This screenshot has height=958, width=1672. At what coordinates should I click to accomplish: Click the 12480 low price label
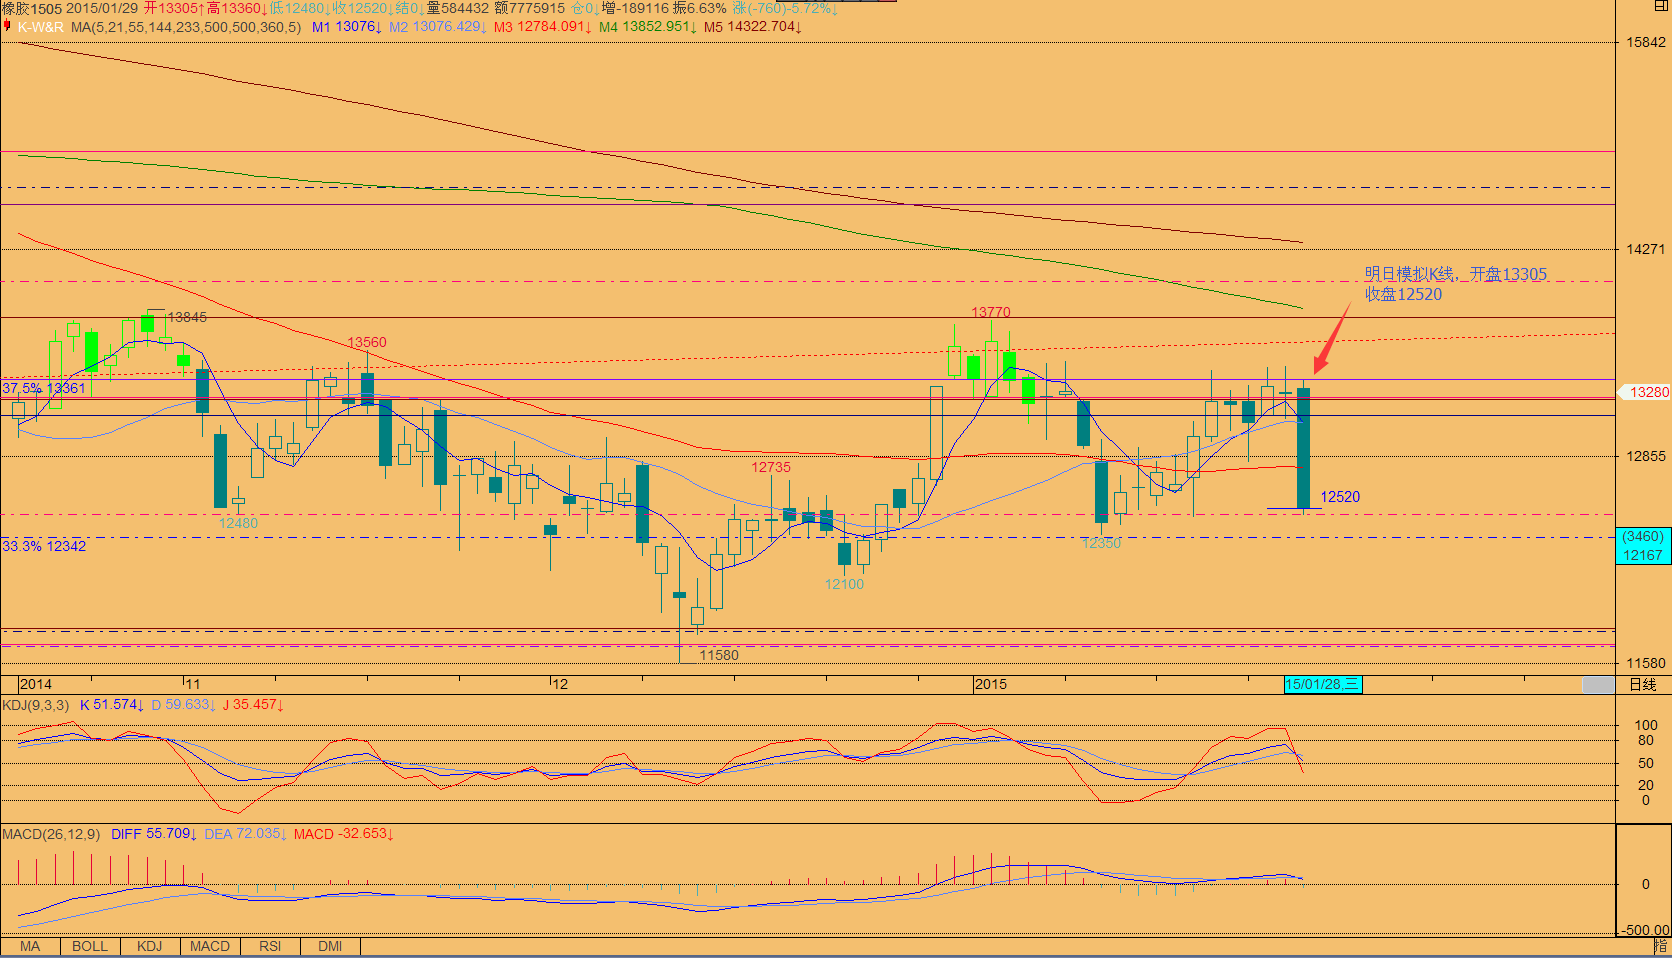[x=238, y=523]
